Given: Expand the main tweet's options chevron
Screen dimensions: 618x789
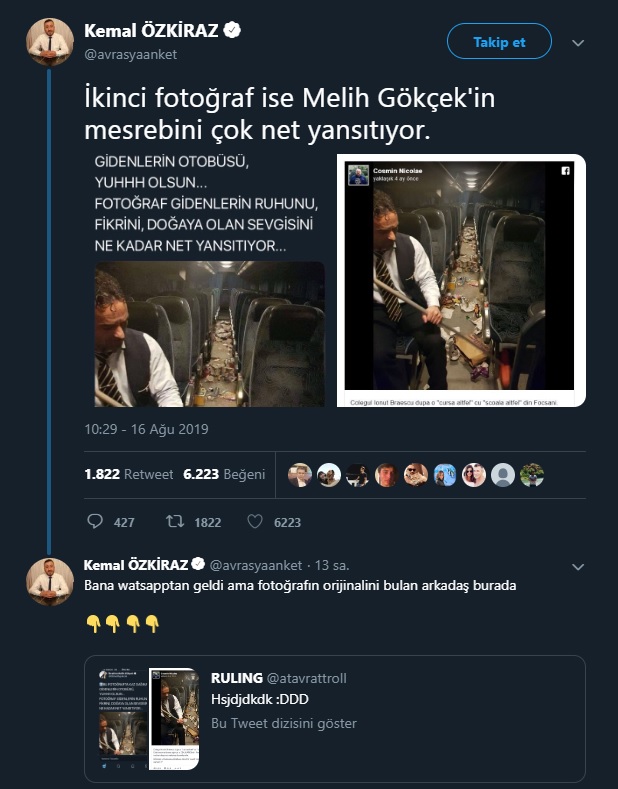Looking at the screenshot, I should pyautogui.click(x=578, y=43).
